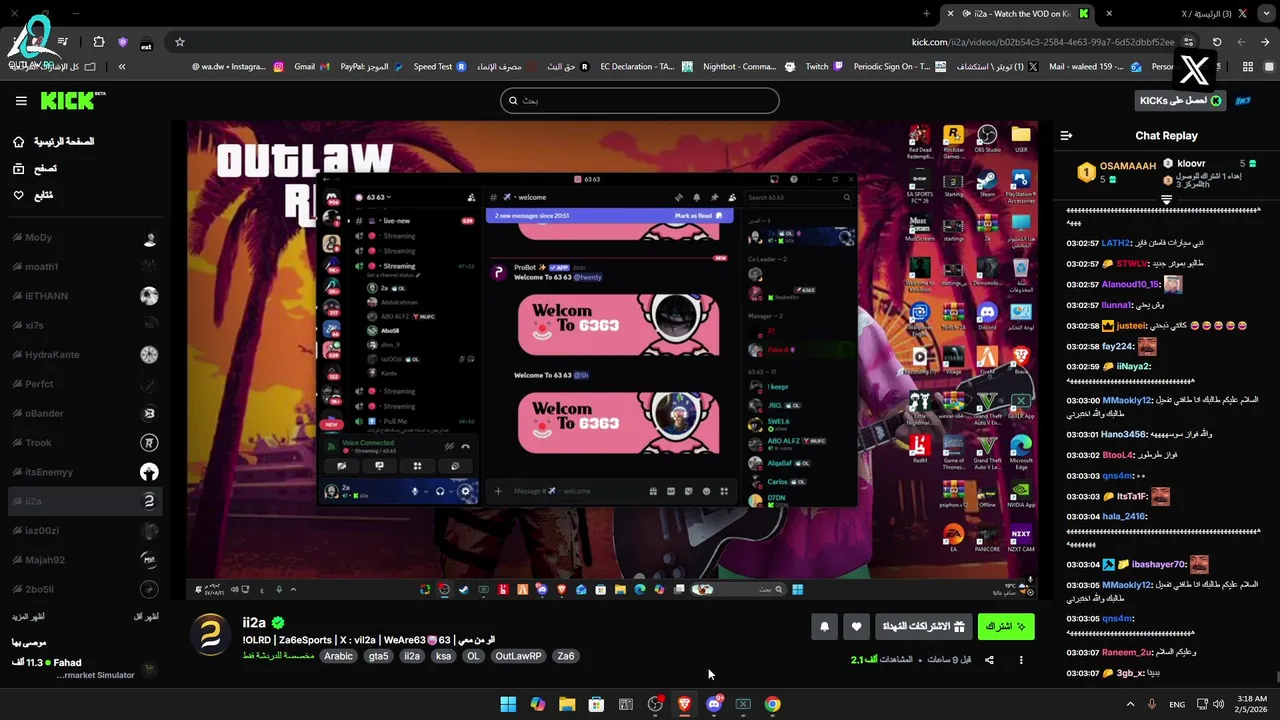Open MoDy channel in sidebar
This screenshot has width=1280, height=720.
(x=84, y=238)
